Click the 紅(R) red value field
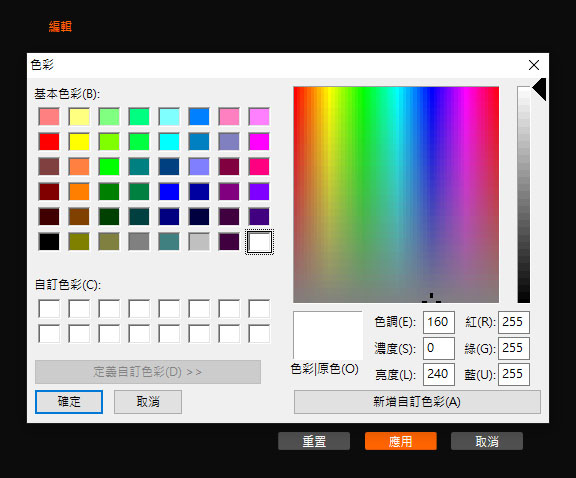The width and height of the screenshot is (576, 478). pyautogui.click(x=514, y=322)
